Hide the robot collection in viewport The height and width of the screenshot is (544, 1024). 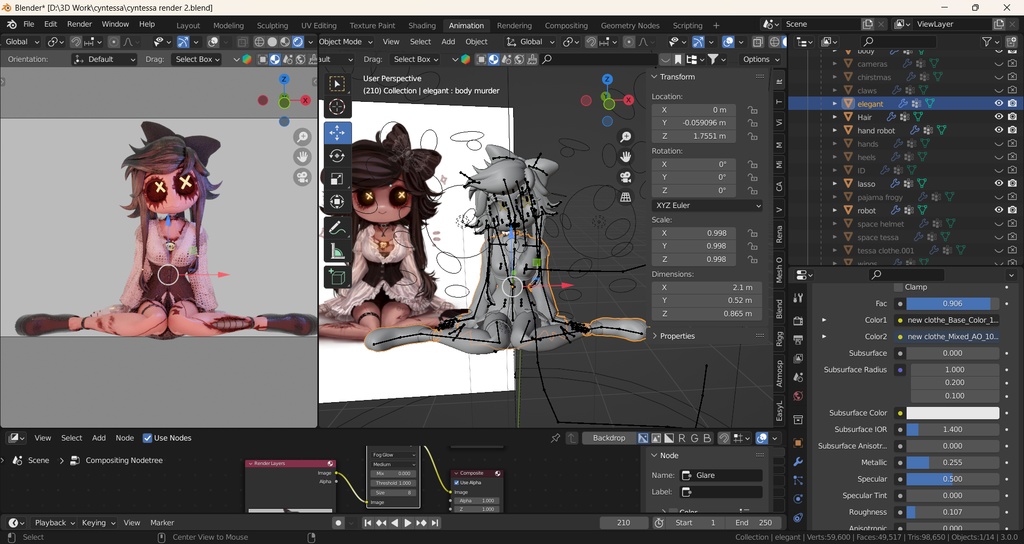coord(999,210)
